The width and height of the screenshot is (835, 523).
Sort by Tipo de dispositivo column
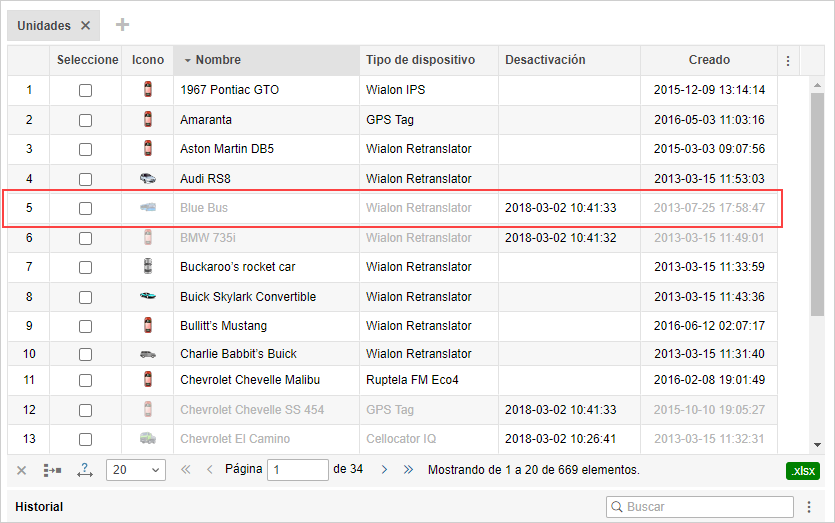(429, 60)
